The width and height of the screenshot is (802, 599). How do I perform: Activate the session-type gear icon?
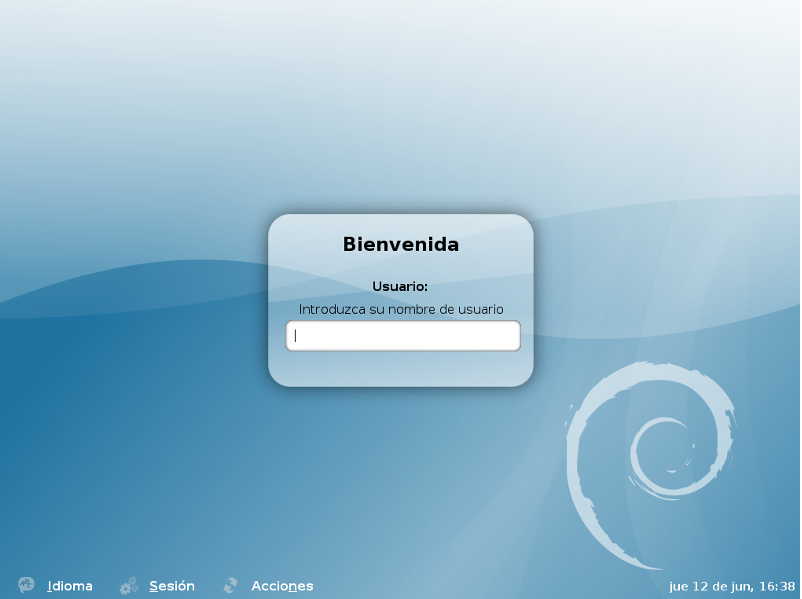128,585
